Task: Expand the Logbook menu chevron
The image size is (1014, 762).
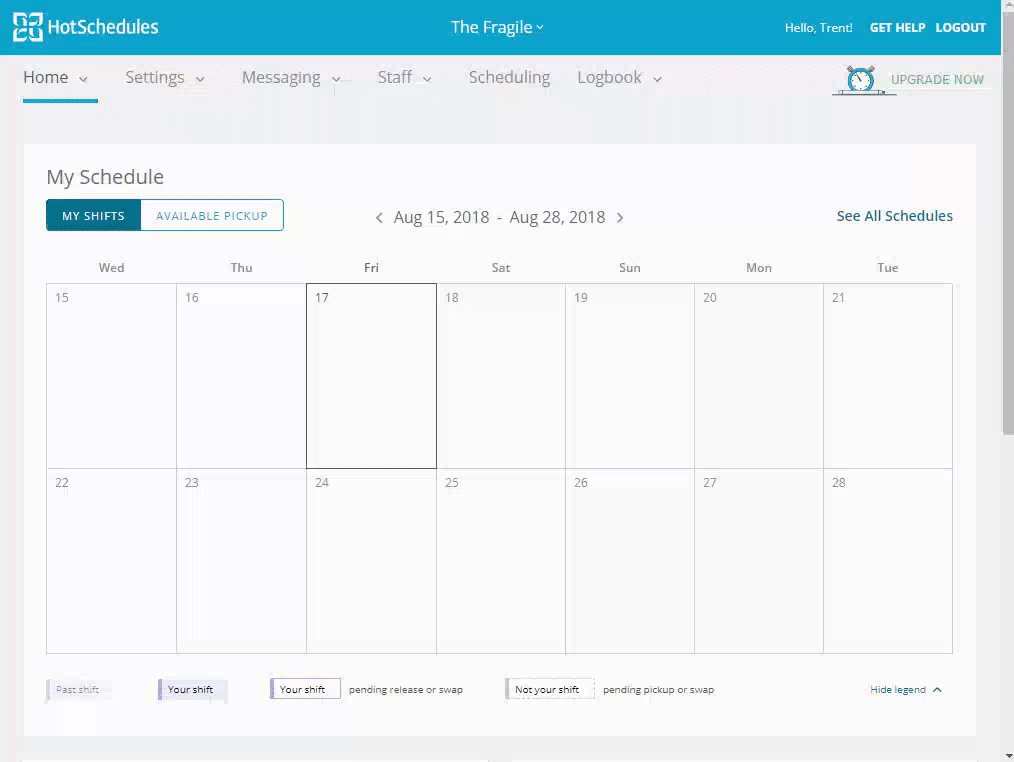Action: click(x=657, y=80)
